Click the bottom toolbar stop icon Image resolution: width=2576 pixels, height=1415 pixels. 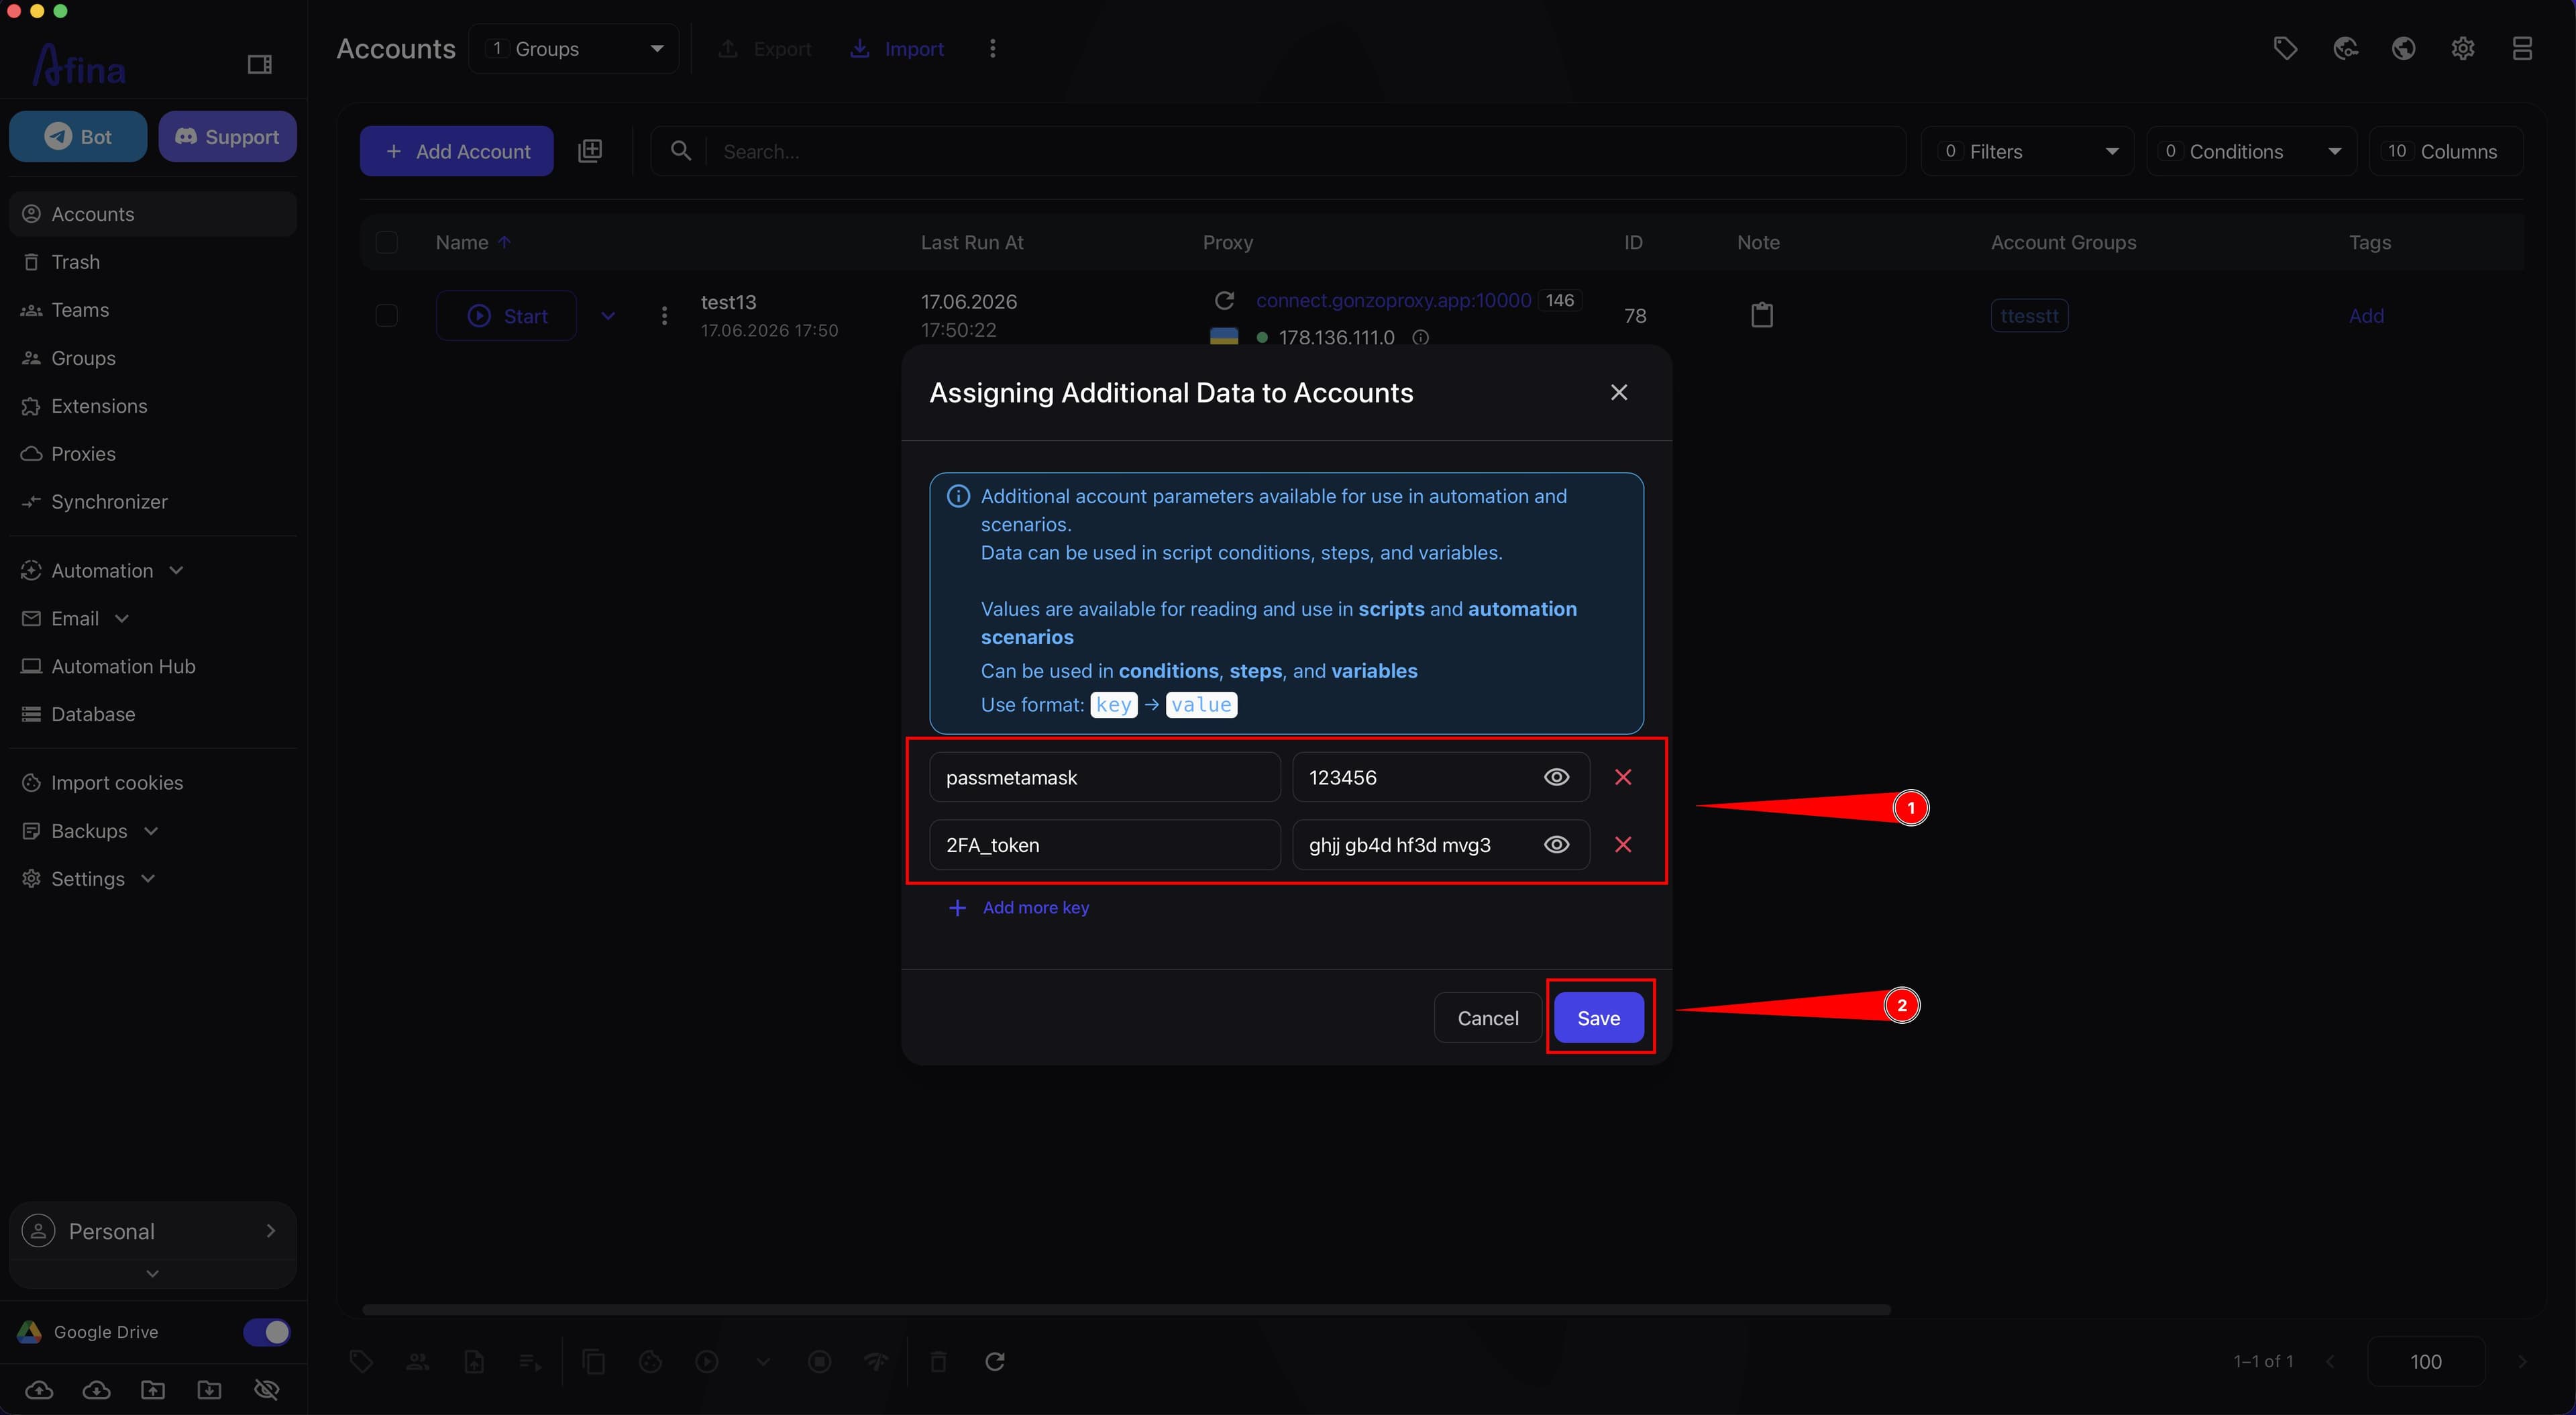819,1361
